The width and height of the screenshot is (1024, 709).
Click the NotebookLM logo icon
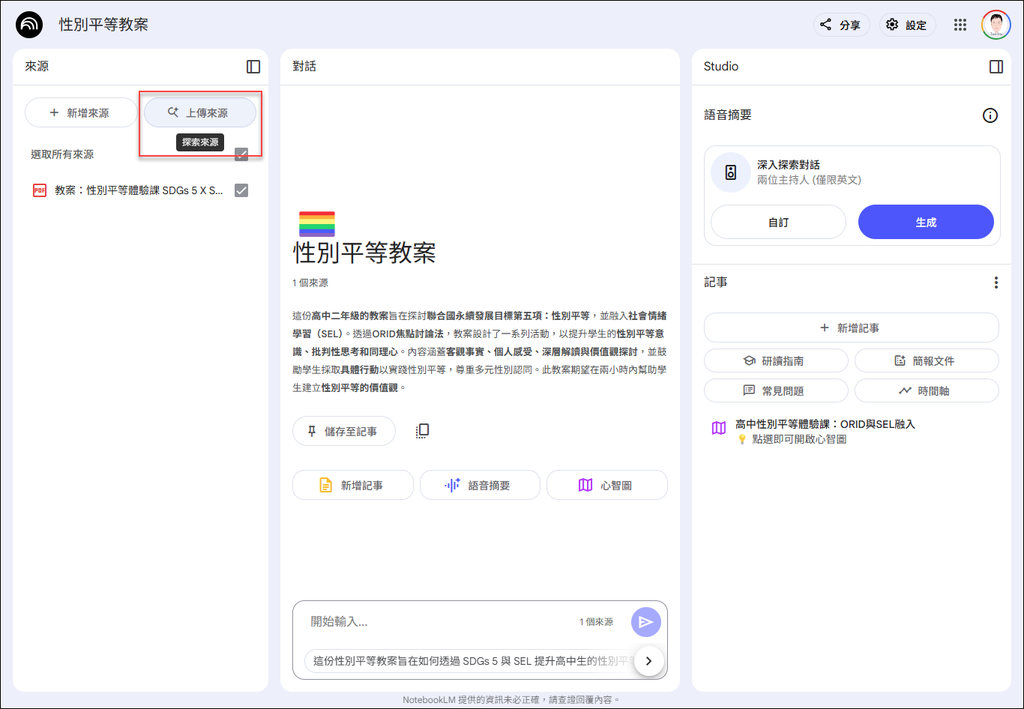pyautogui.click(x=29, y=25)
